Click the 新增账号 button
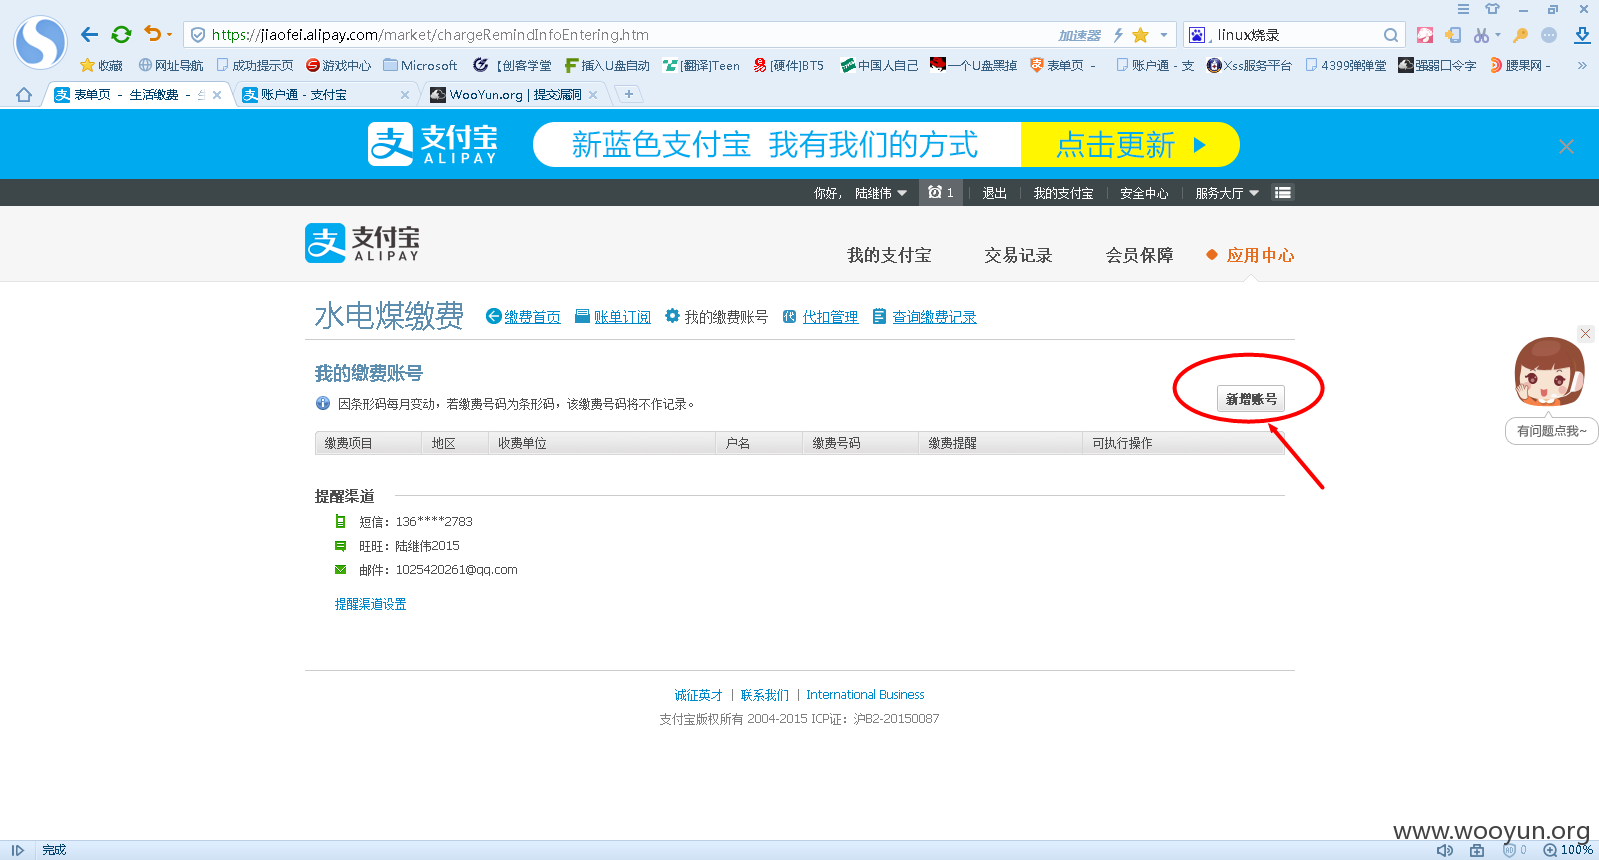The width and height of the screenshot is (1599, 860). [1251, 399]
